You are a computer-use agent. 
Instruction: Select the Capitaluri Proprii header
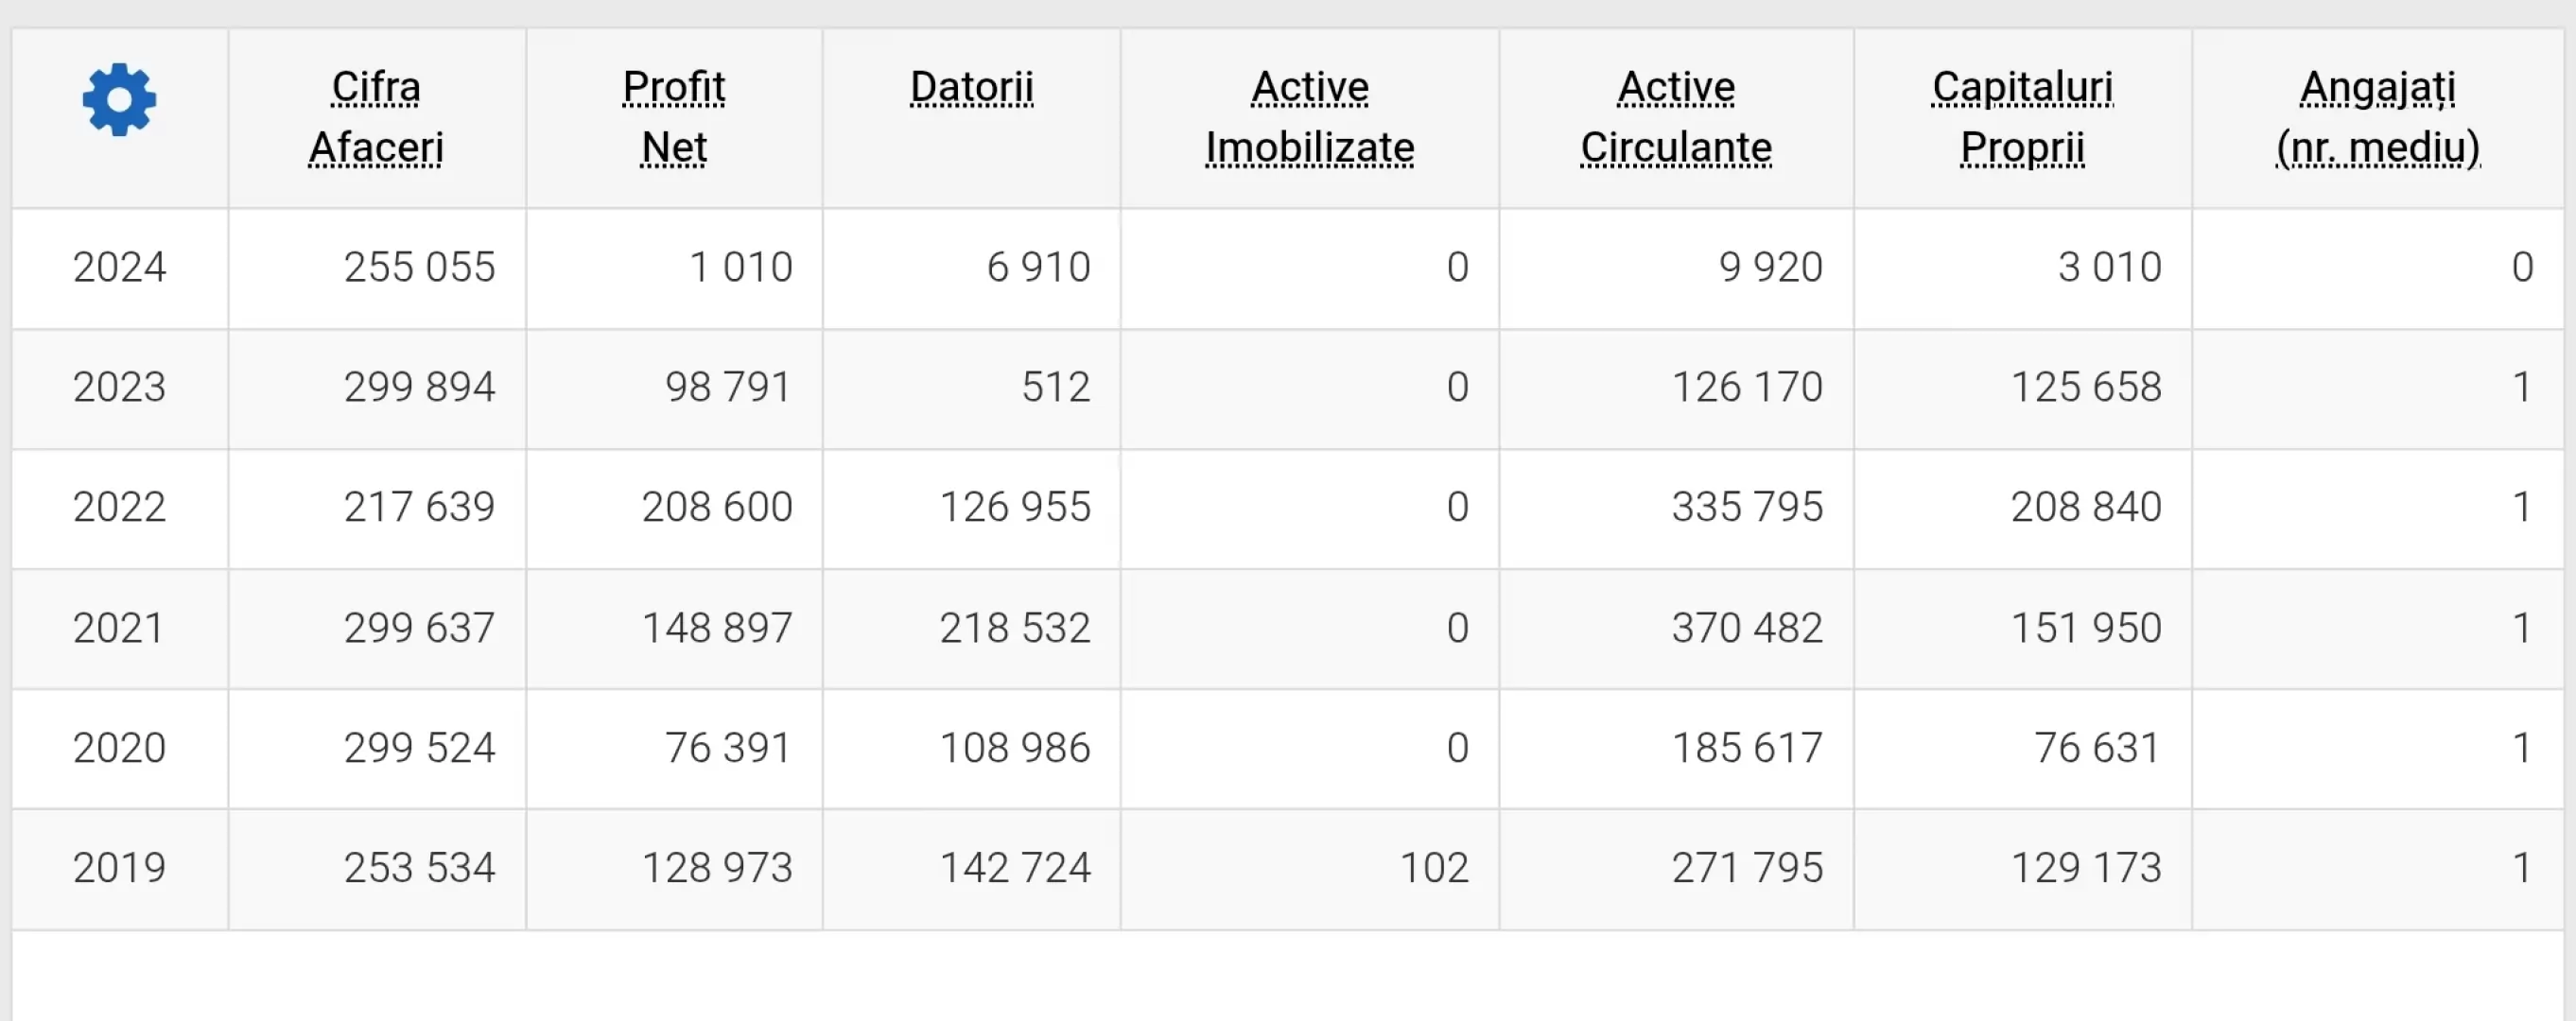pyautogui.click(x=2022, y=117)
